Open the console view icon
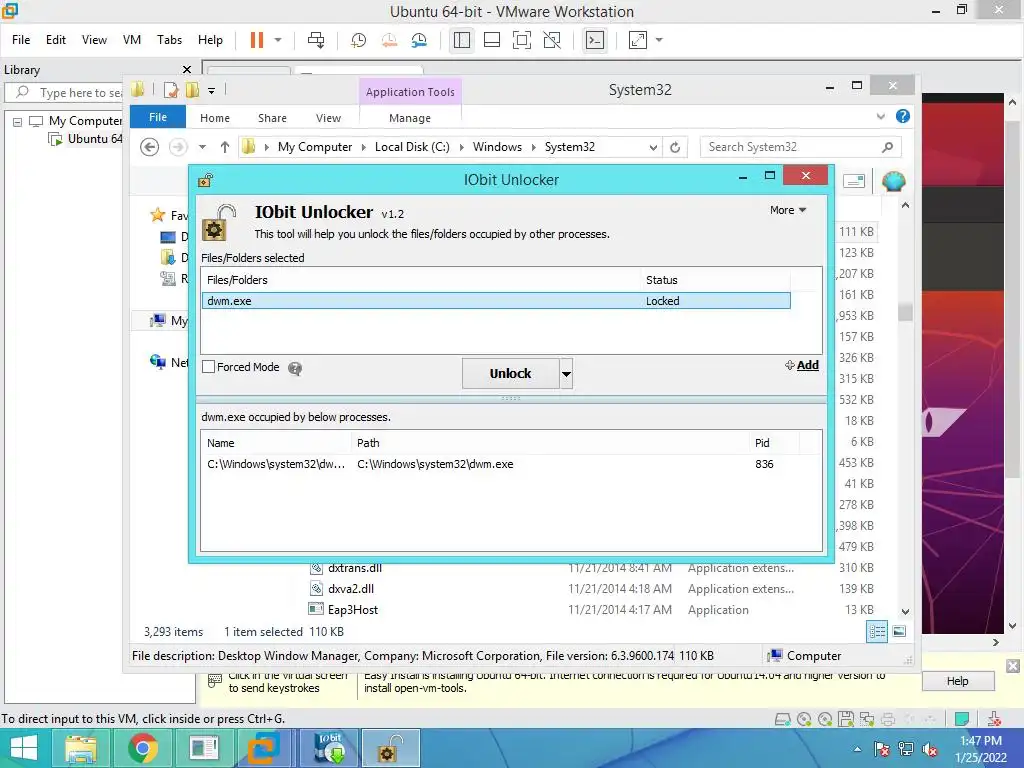 point(595,40)
